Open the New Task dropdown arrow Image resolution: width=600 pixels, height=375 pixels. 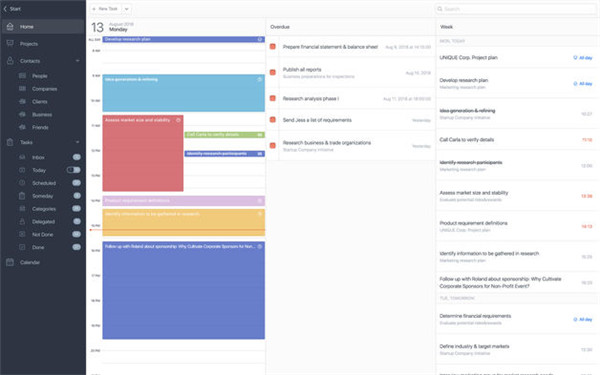pos(127,9)
